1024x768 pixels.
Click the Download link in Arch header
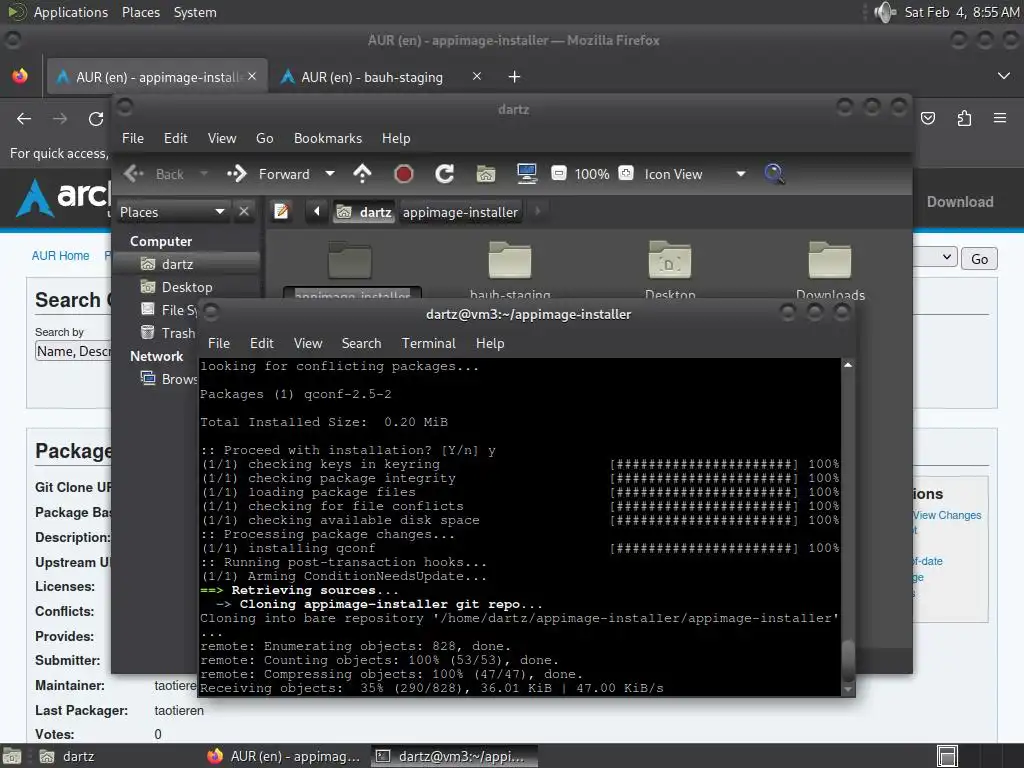pos(960,202)
